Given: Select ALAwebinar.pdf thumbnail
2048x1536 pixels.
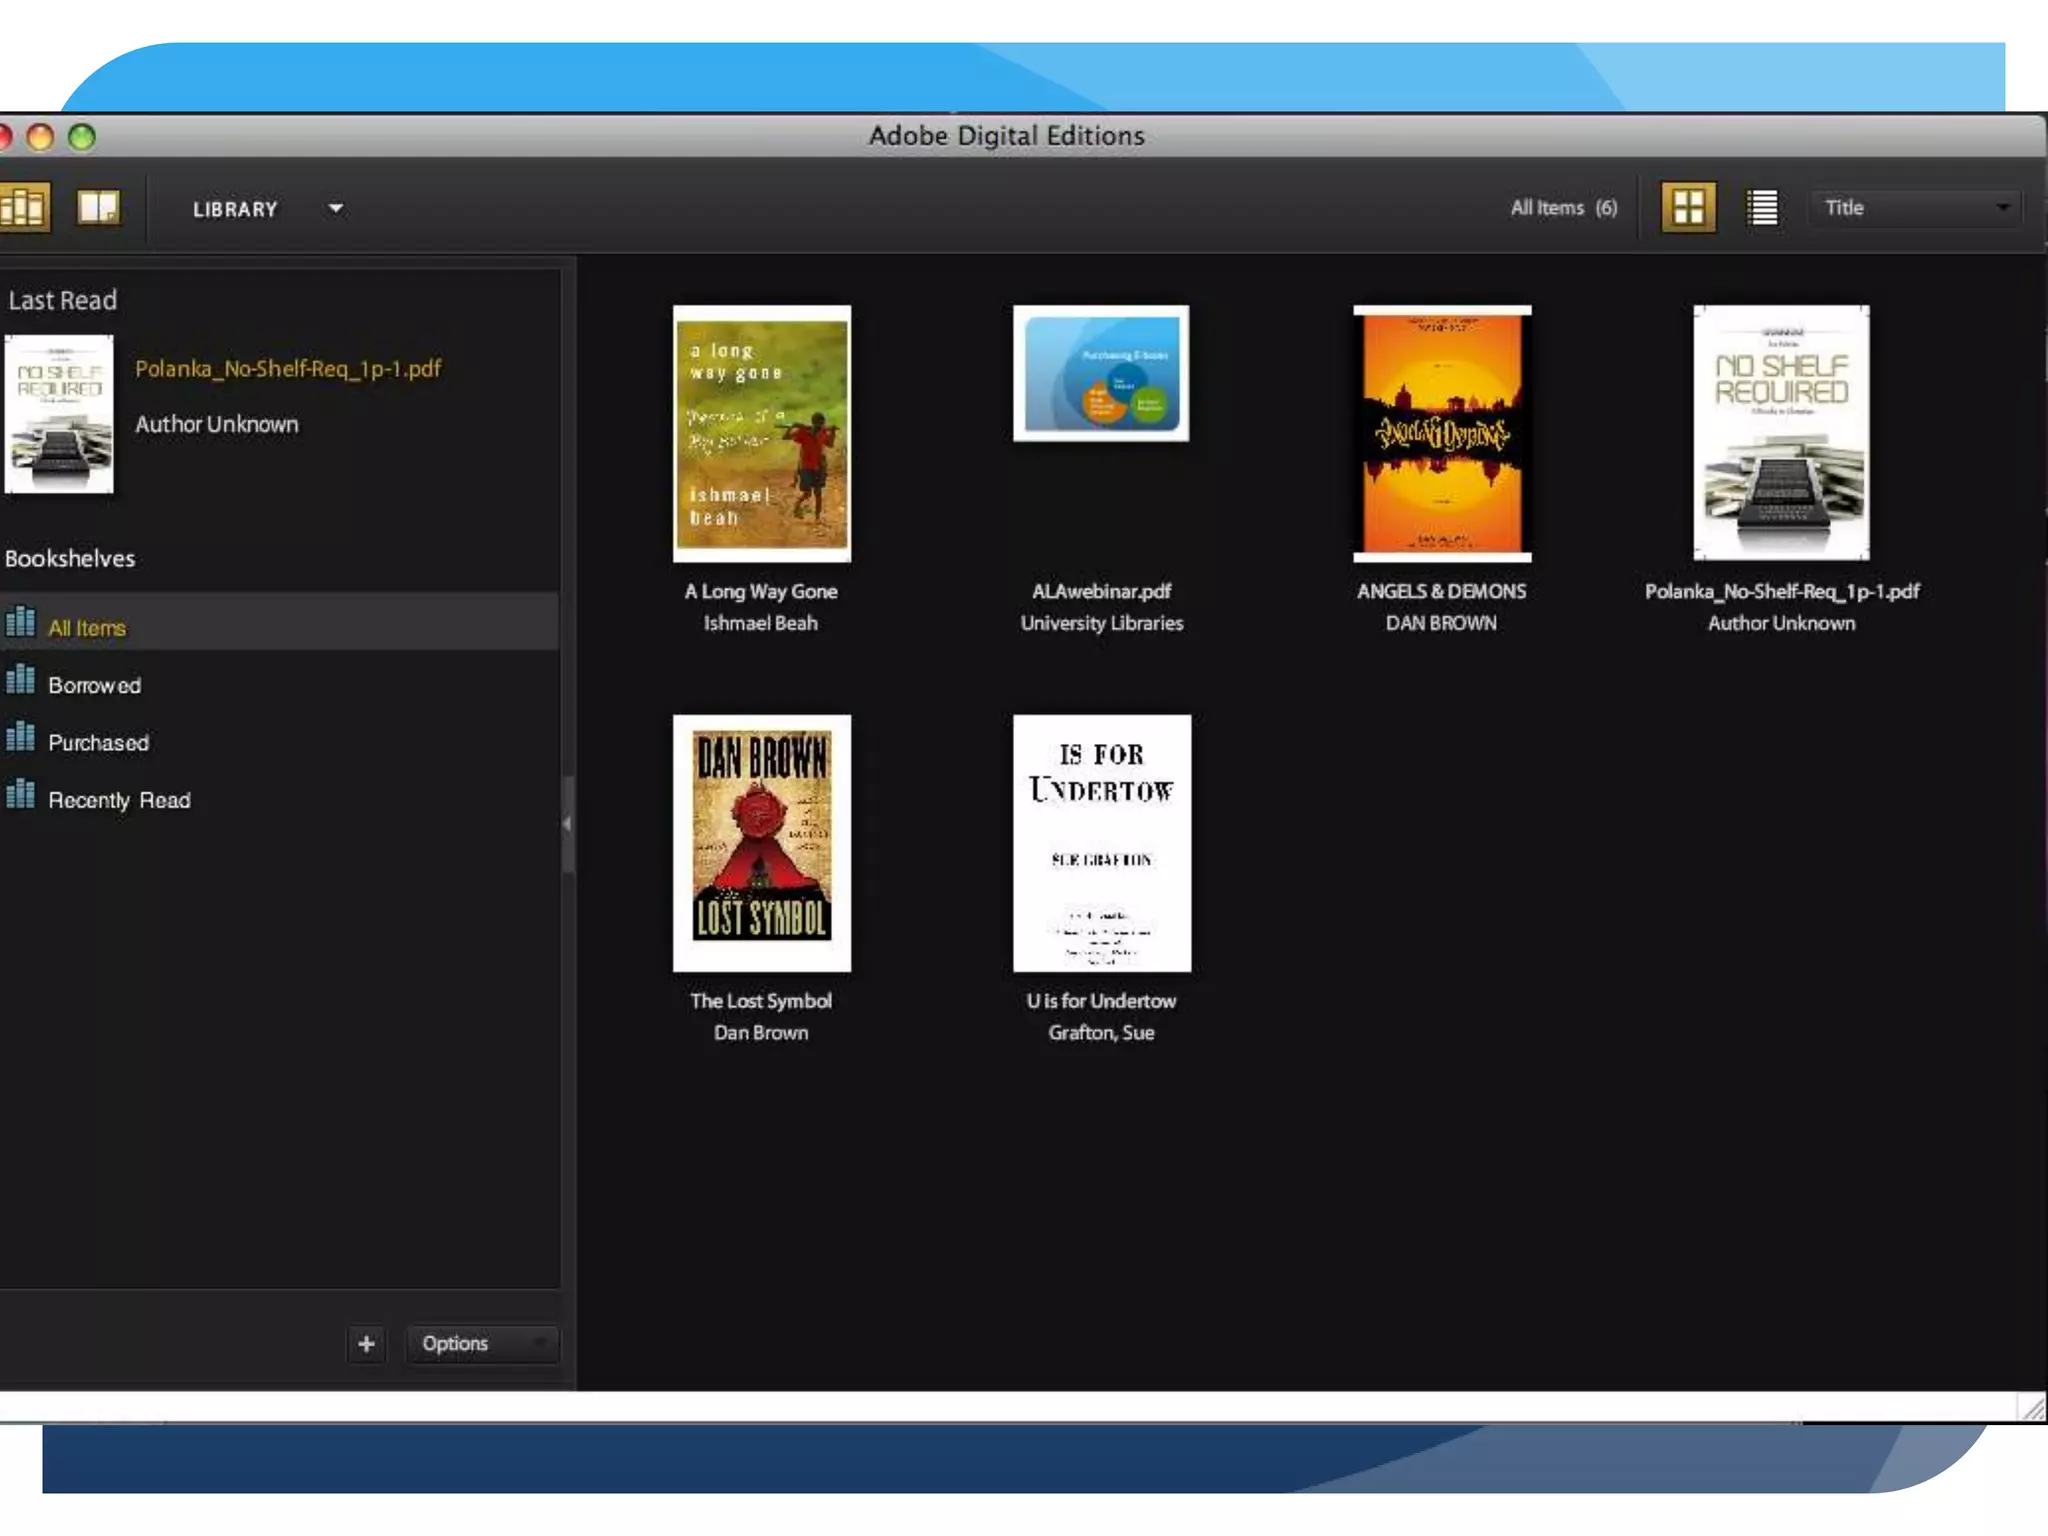Looking at the screenshot, I should [x=1100, y=373].
